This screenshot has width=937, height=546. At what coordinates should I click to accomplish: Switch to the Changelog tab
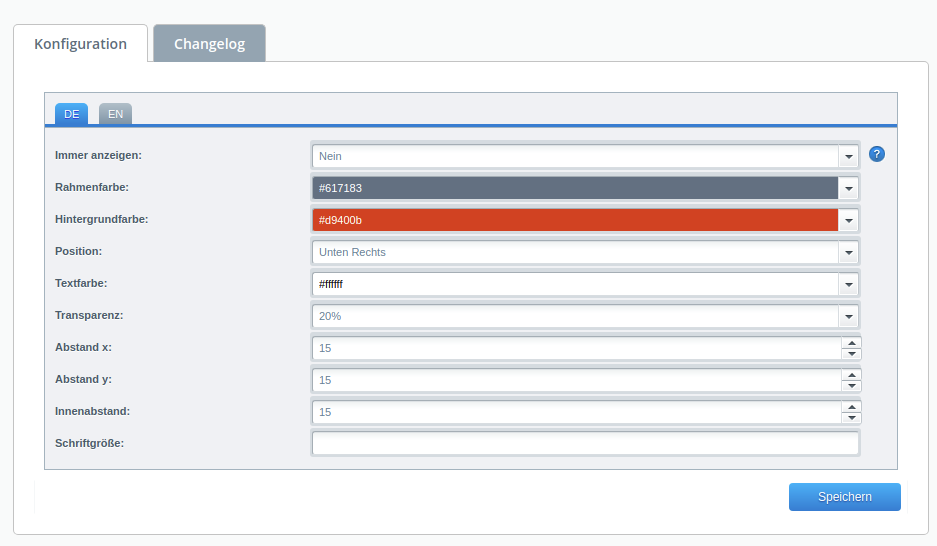pyautogui.click(x=209, y=44)
